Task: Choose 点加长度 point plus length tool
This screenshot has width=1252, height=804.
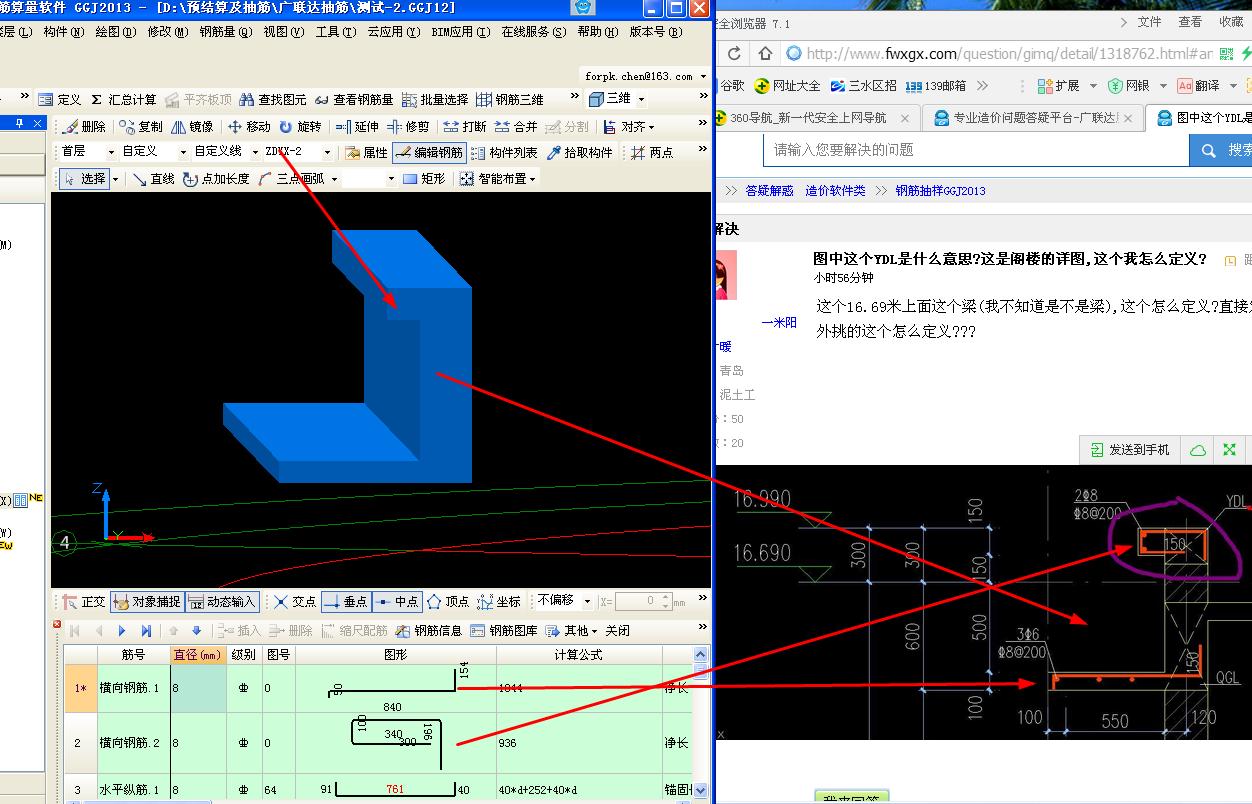Action: click(216, 179)
